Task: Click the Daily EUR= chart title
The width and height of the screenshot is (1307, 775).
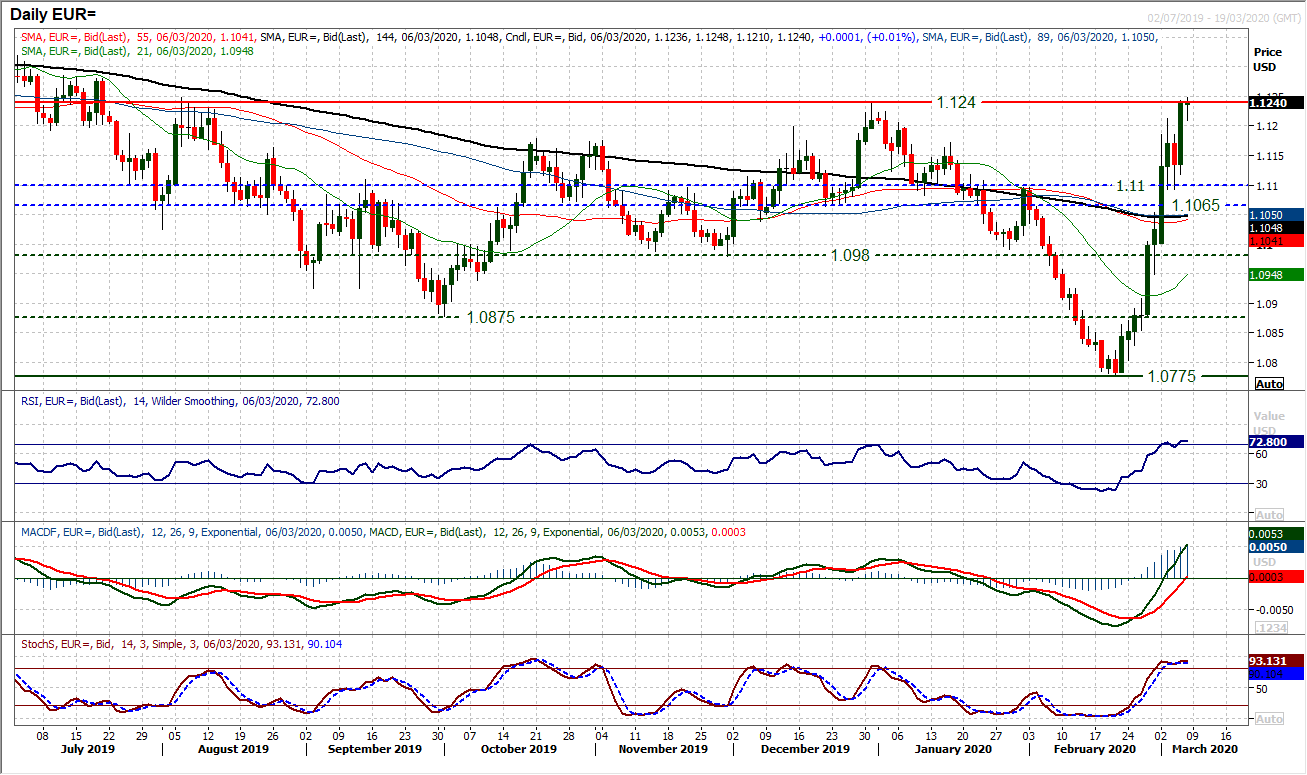Action: pos(50,12)
